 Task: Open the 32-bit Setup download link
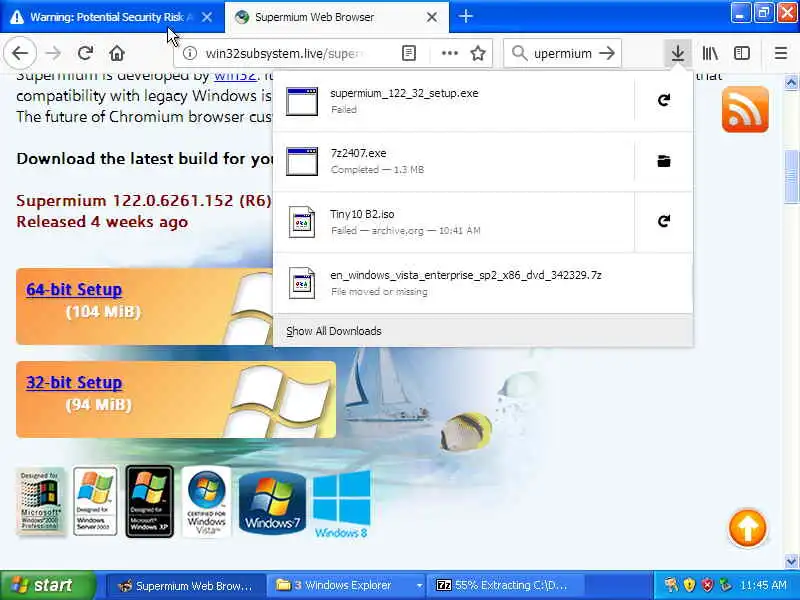(74, 383)
